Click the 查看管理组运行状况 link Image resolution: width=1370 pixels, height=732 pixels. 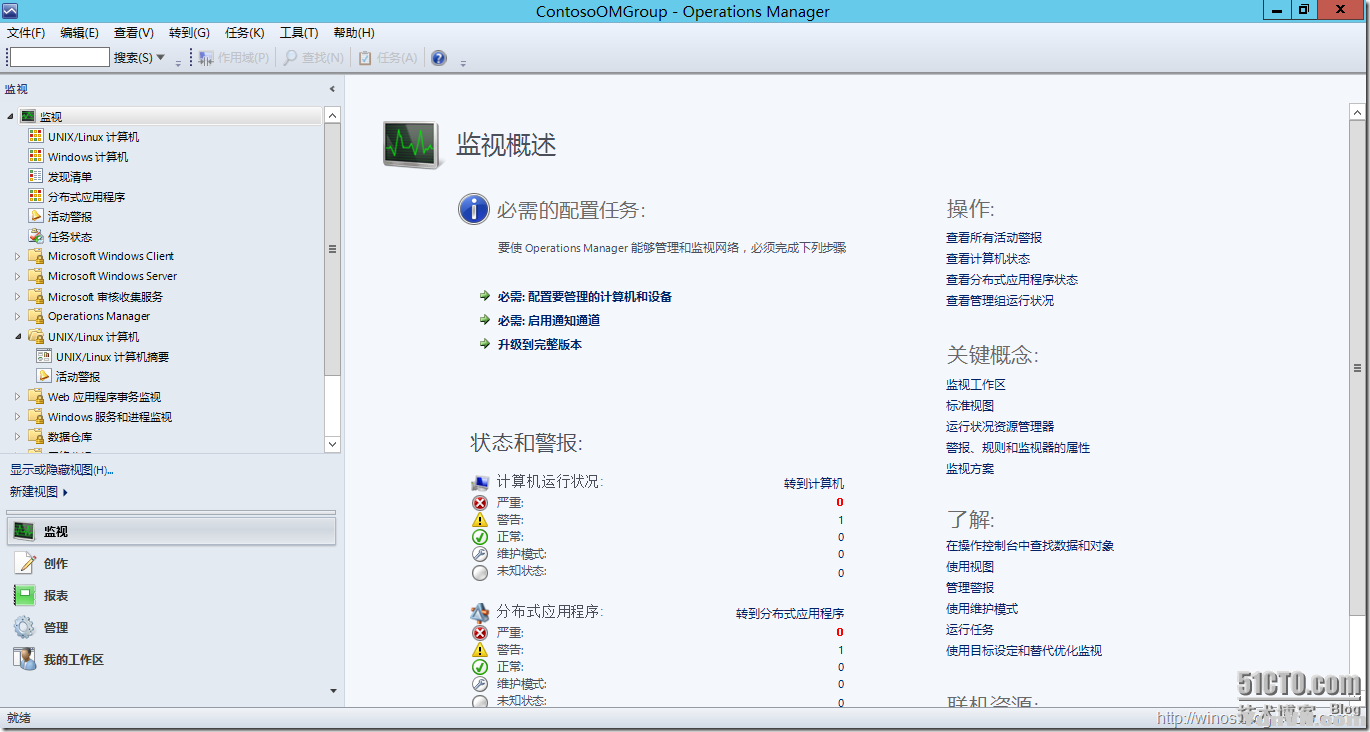point(1000,301)
